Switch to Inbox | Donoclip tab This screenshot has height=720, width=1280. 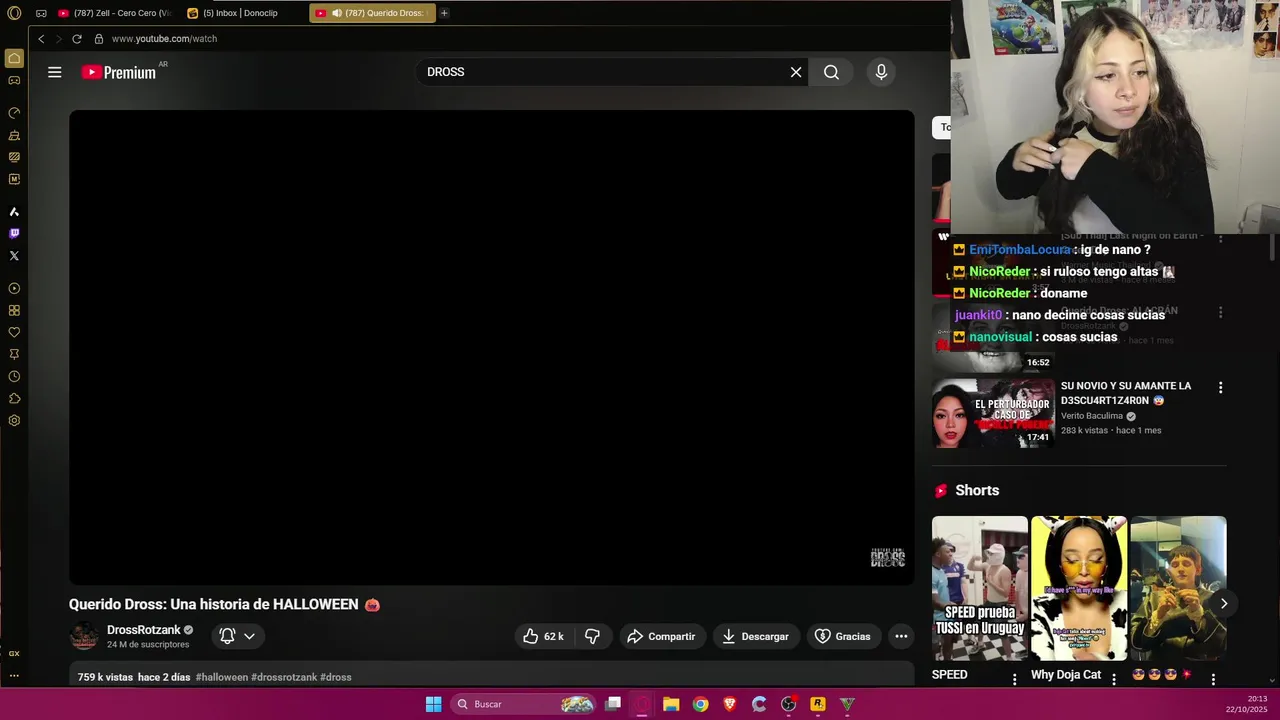240,13
